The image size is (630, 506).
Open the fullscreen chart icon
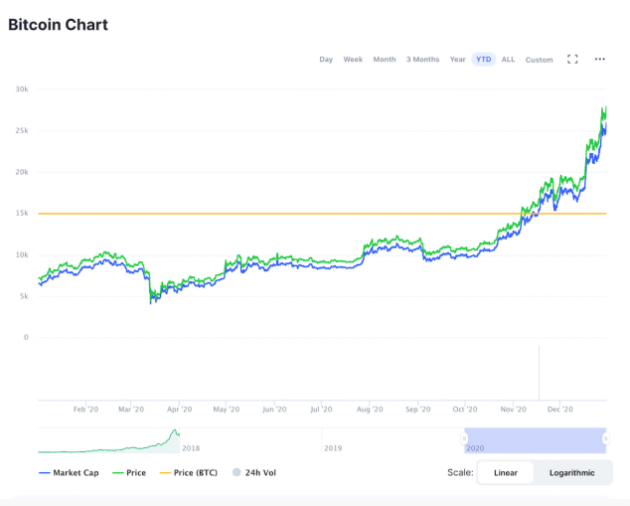click(x=573, y=59)
